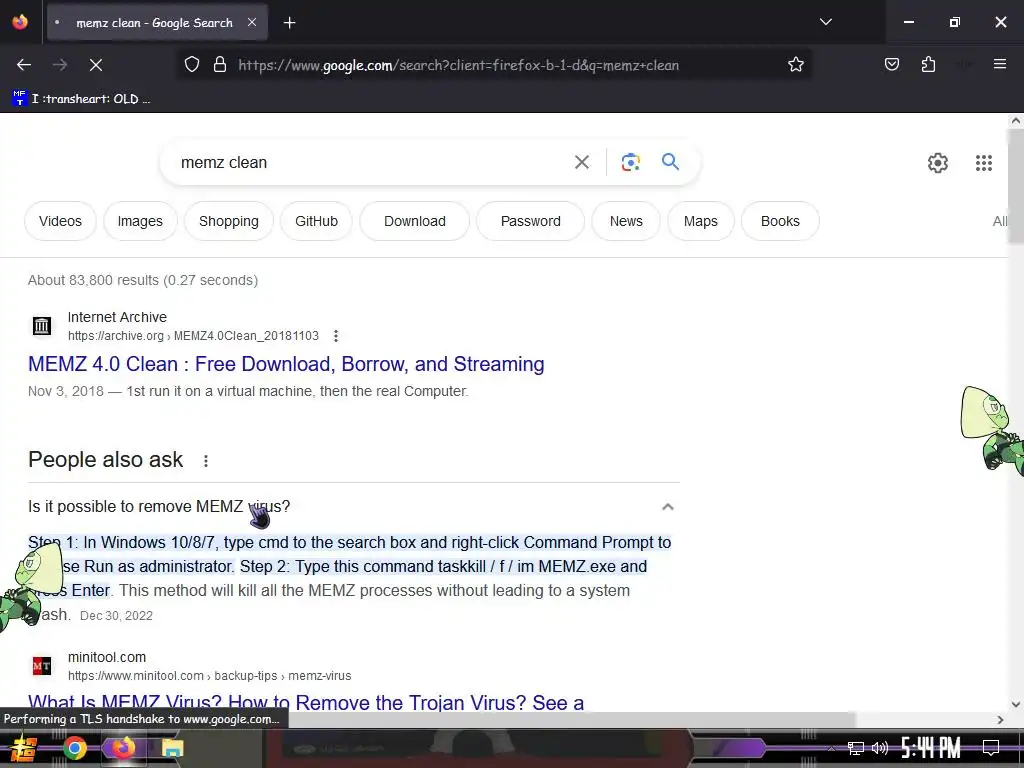Click into the 'memz clean' search field

366,162
